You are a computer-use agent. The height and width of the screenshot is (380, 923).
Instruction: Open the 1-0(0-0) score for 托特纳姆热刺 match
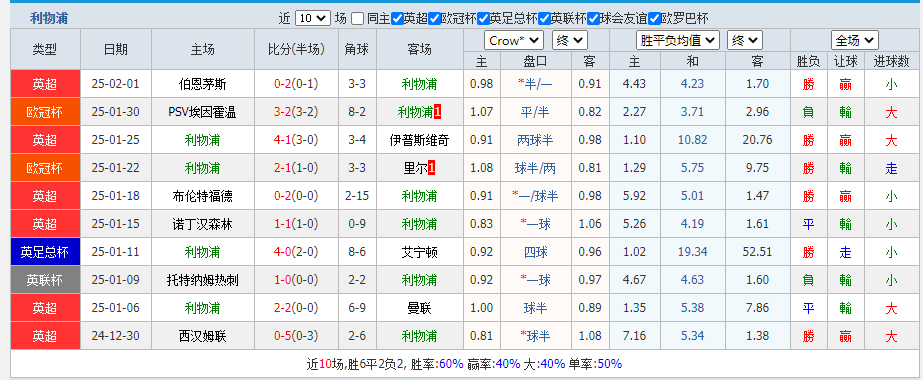pyautogui.click(x=296, y=281)
